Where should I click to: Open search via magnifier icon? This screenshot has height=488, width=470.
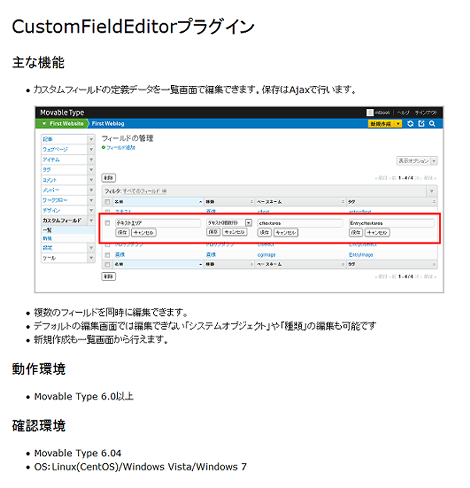click(432, 124)
